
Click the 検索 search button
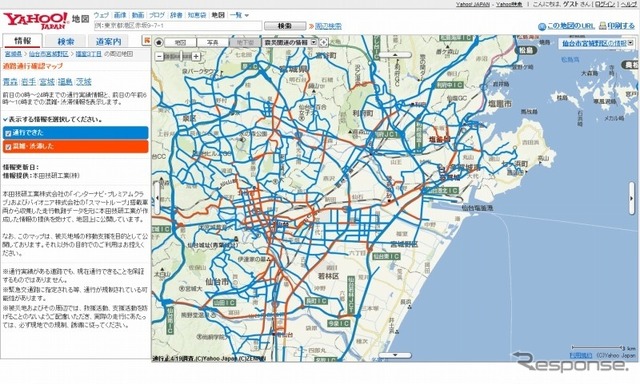click(x=285, y=26)
